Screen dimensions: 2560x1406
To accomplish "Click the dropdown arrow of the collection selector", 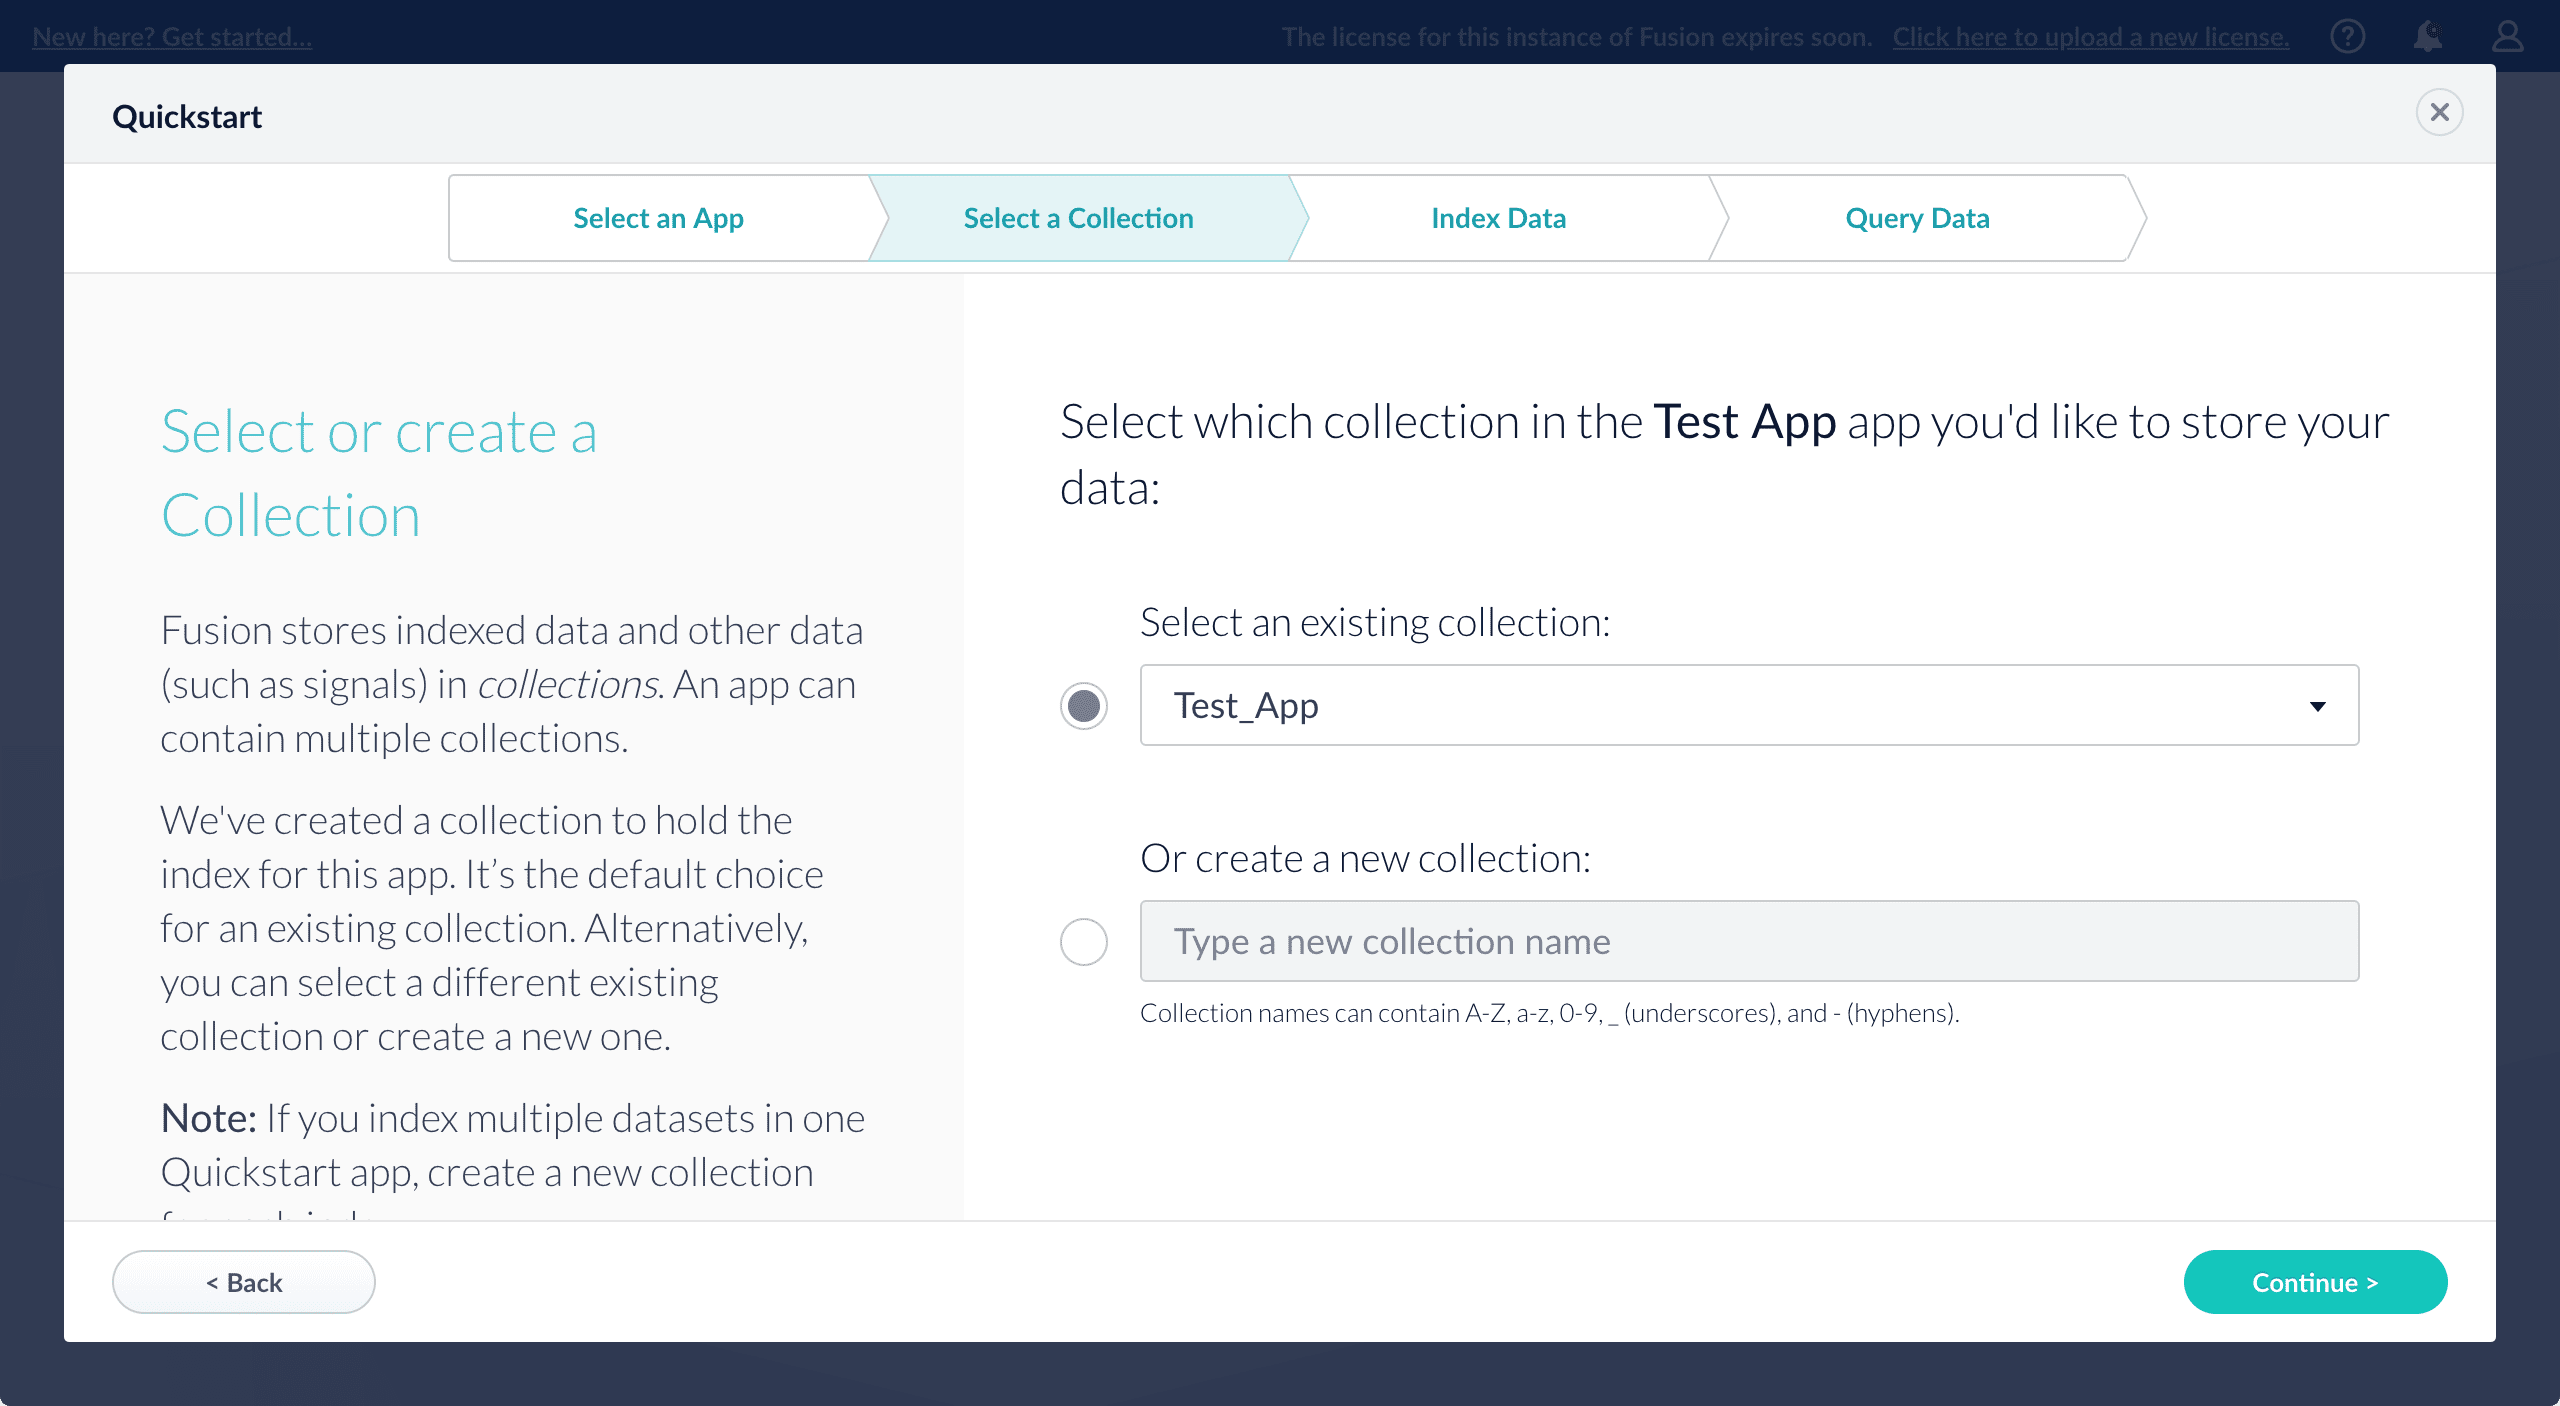I will 2317,707.
